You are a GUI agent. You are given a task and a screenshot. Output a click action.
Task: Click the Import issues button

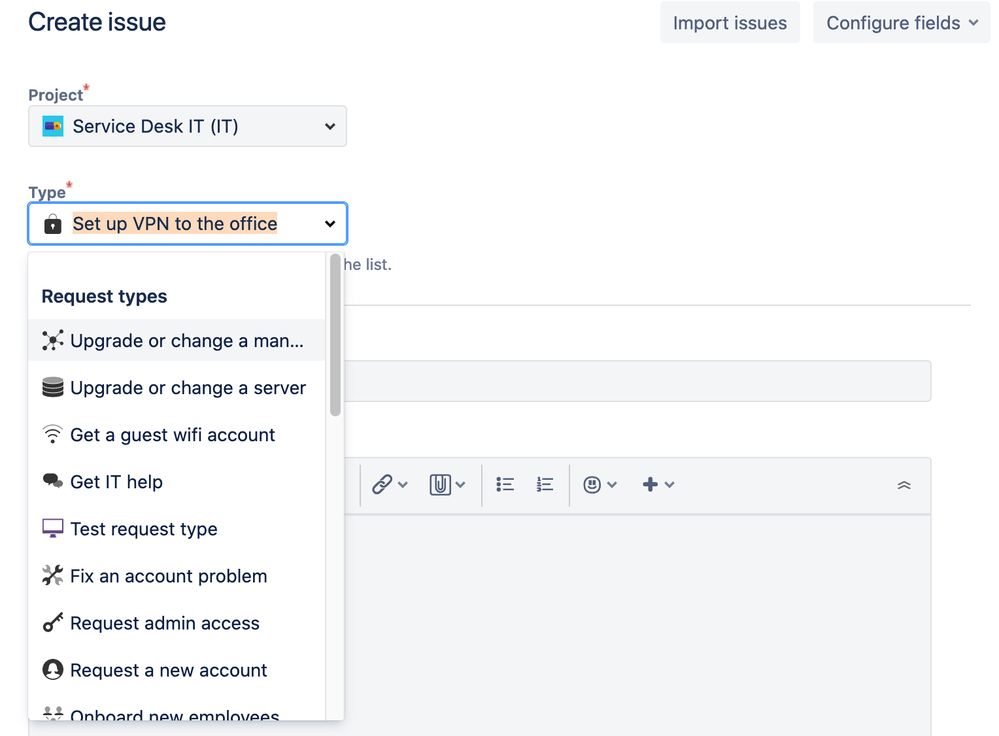[729, 23]
